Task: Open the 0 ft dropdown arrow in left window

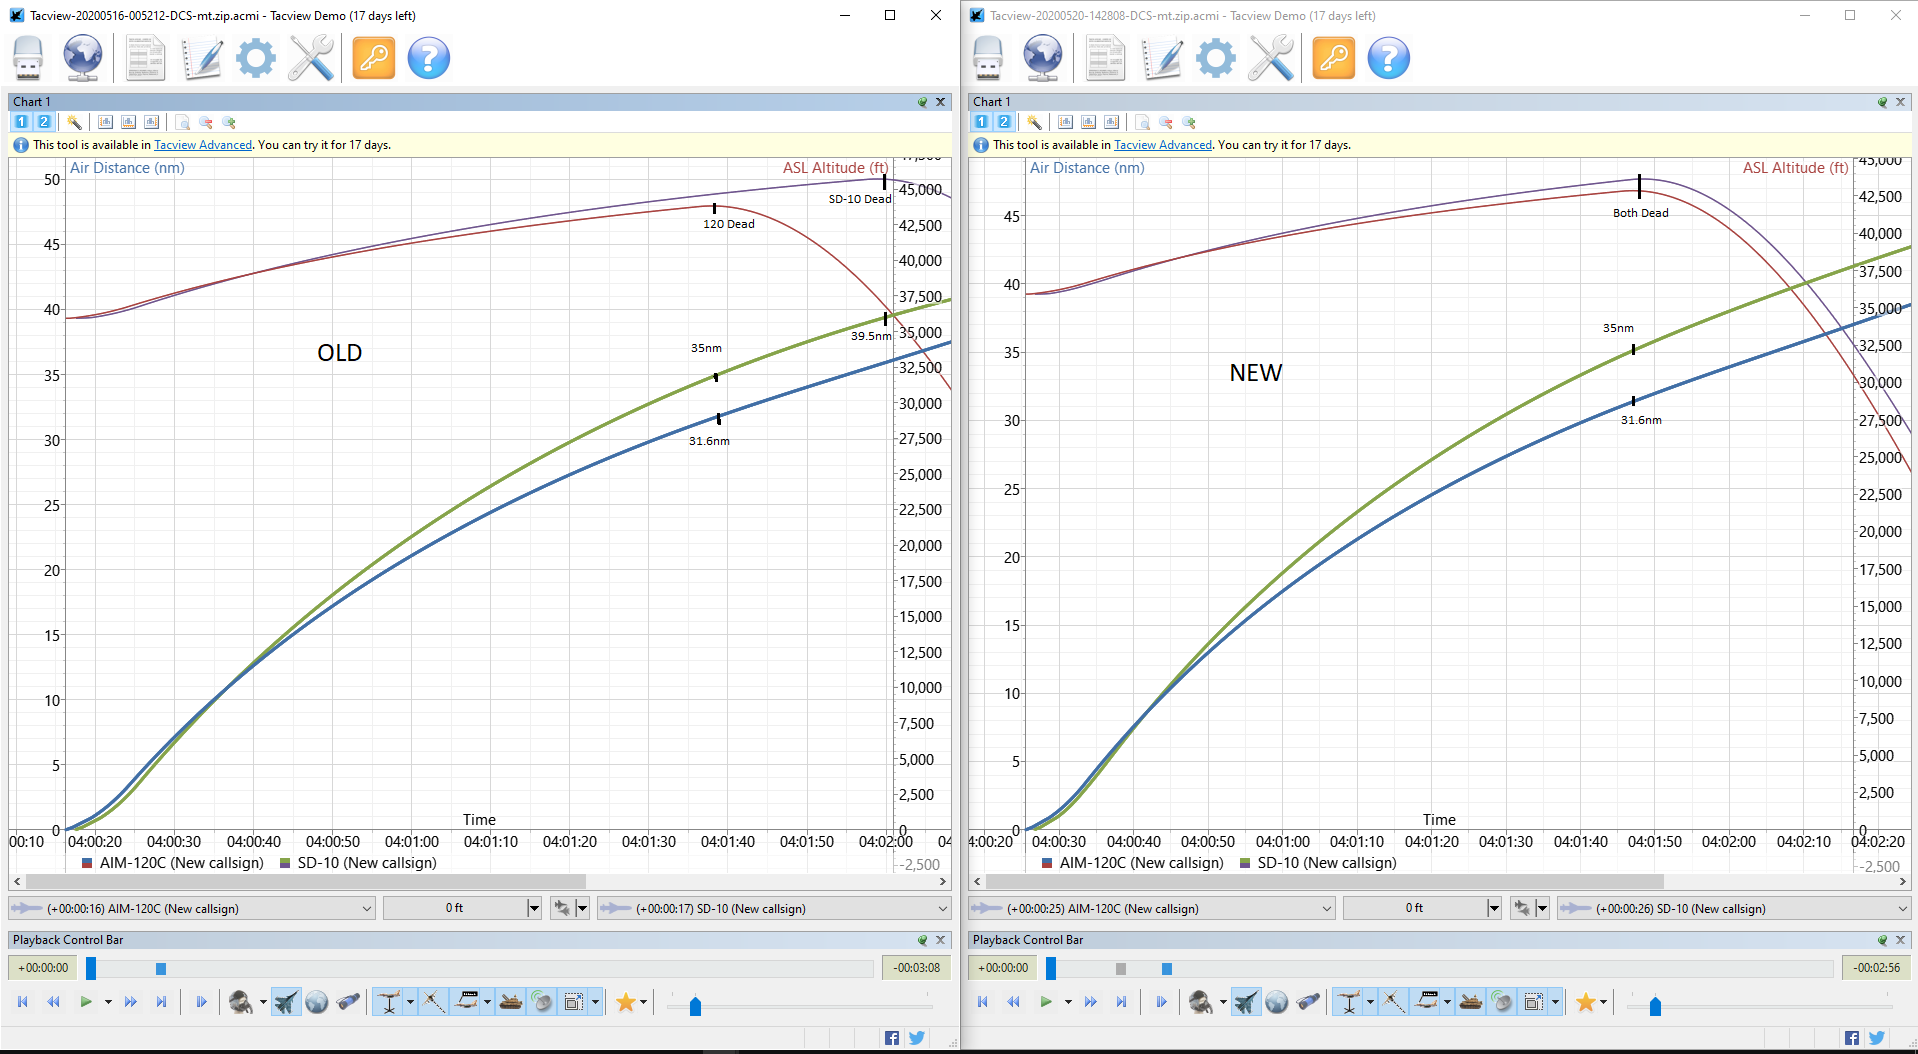Action: tap(534, 909)
